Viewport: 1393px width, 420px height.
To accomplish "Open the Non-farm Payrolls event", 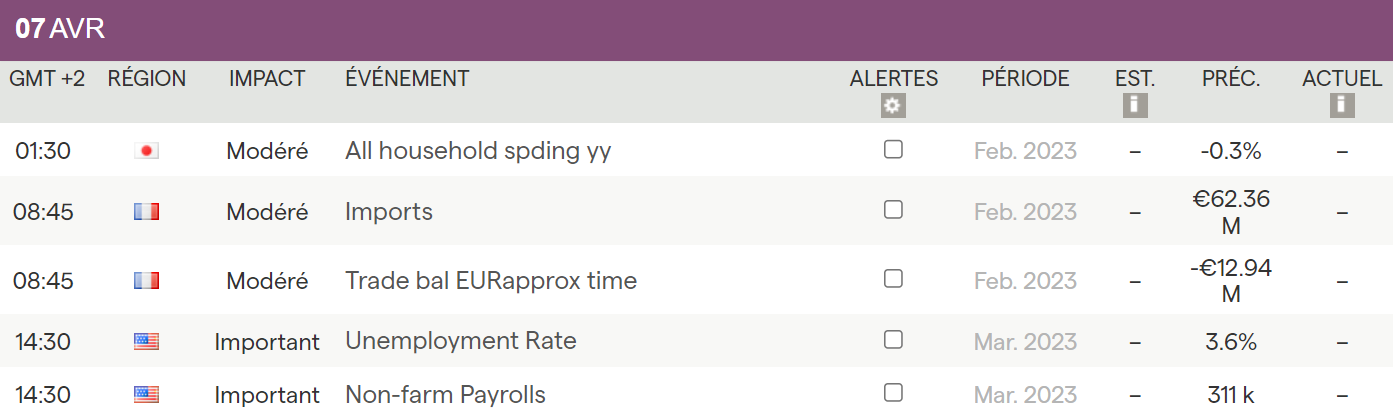I will 445,395.
